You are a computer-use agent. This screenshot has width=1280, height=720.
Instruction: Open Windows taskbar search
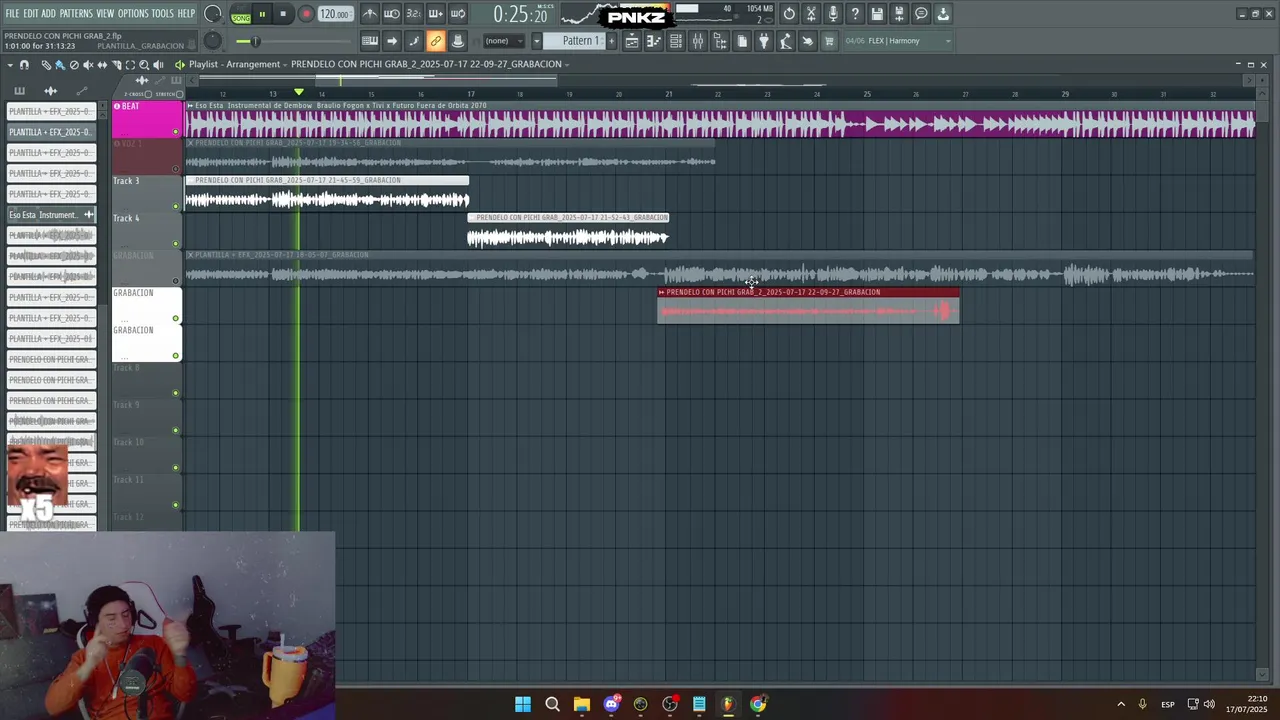[552, 704]
